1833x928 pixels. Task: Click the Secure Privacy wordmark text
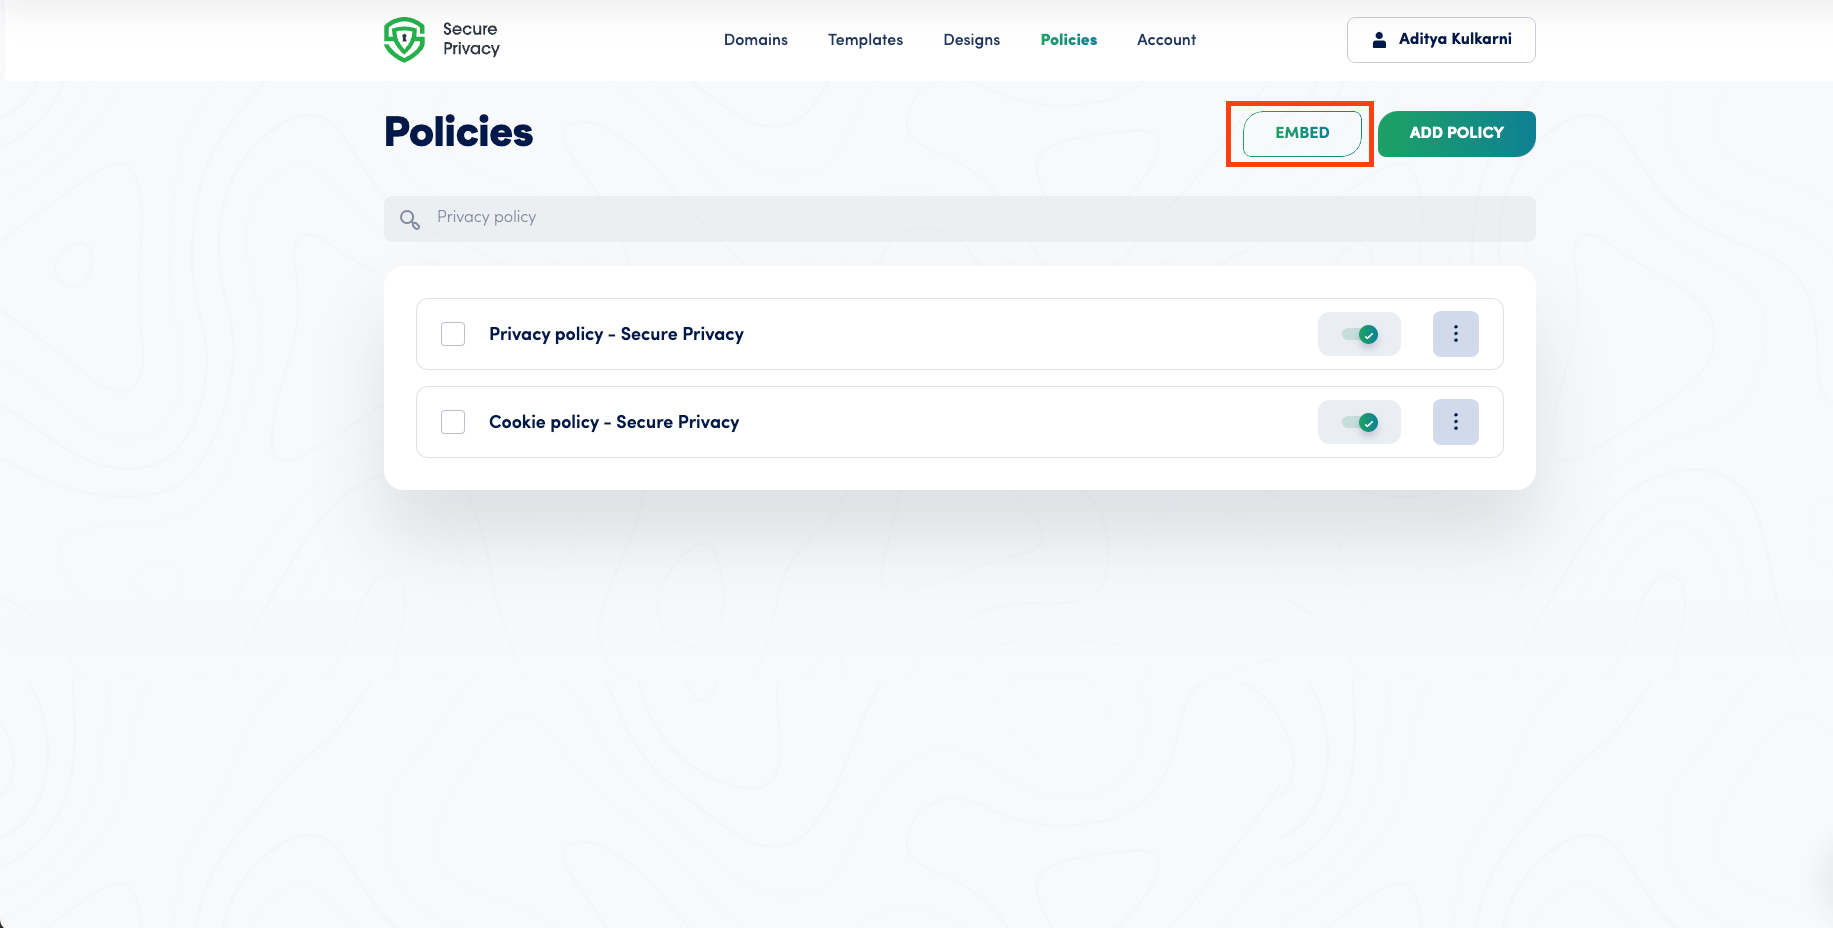tap(471, 39)
